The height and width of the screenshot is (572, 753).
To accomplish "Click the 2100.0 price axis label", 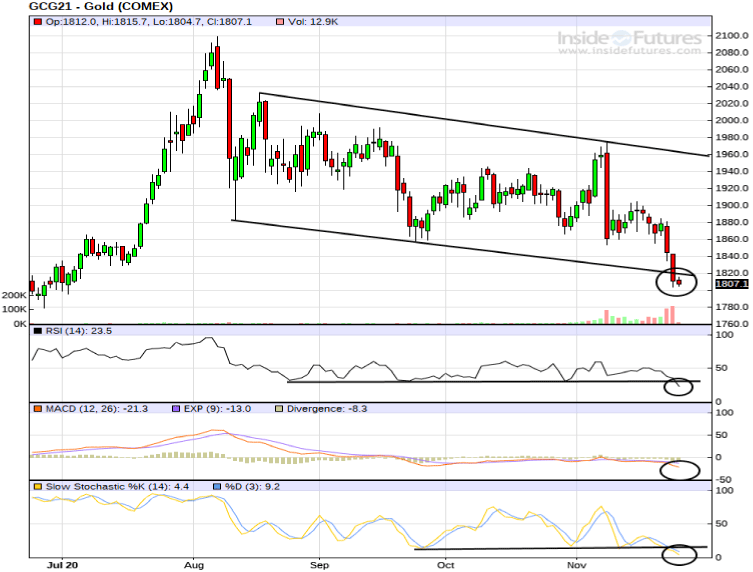I will point(730,35).
